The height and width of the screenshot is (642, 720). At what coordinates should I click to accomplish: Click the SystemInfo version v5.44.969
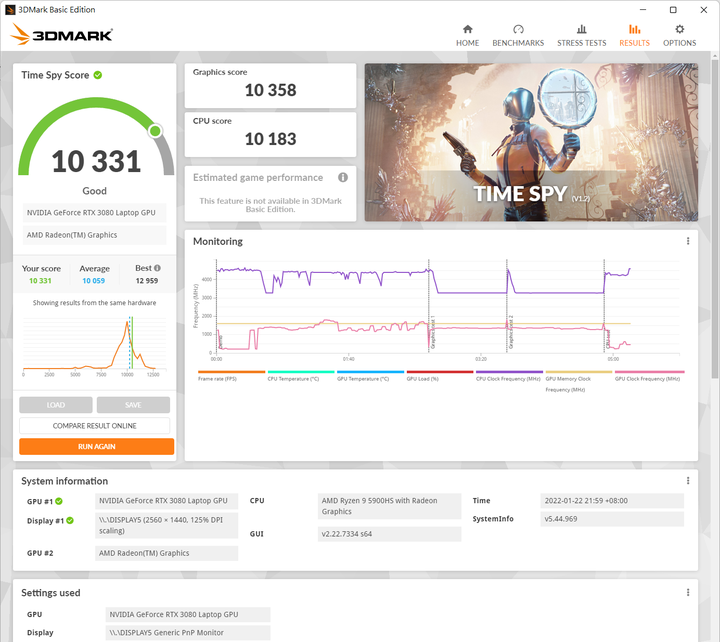[x=612, y=519]
